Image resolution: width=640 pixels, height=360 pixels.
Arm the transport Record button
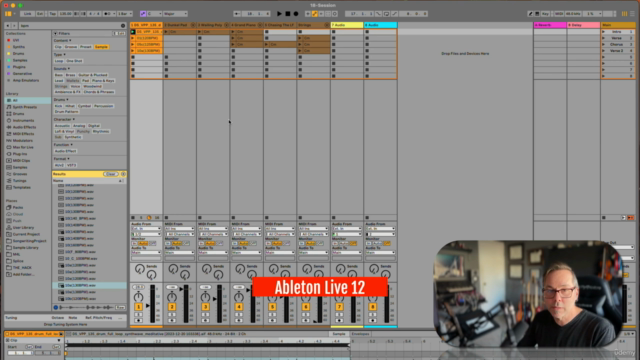[x=296, y=13]
